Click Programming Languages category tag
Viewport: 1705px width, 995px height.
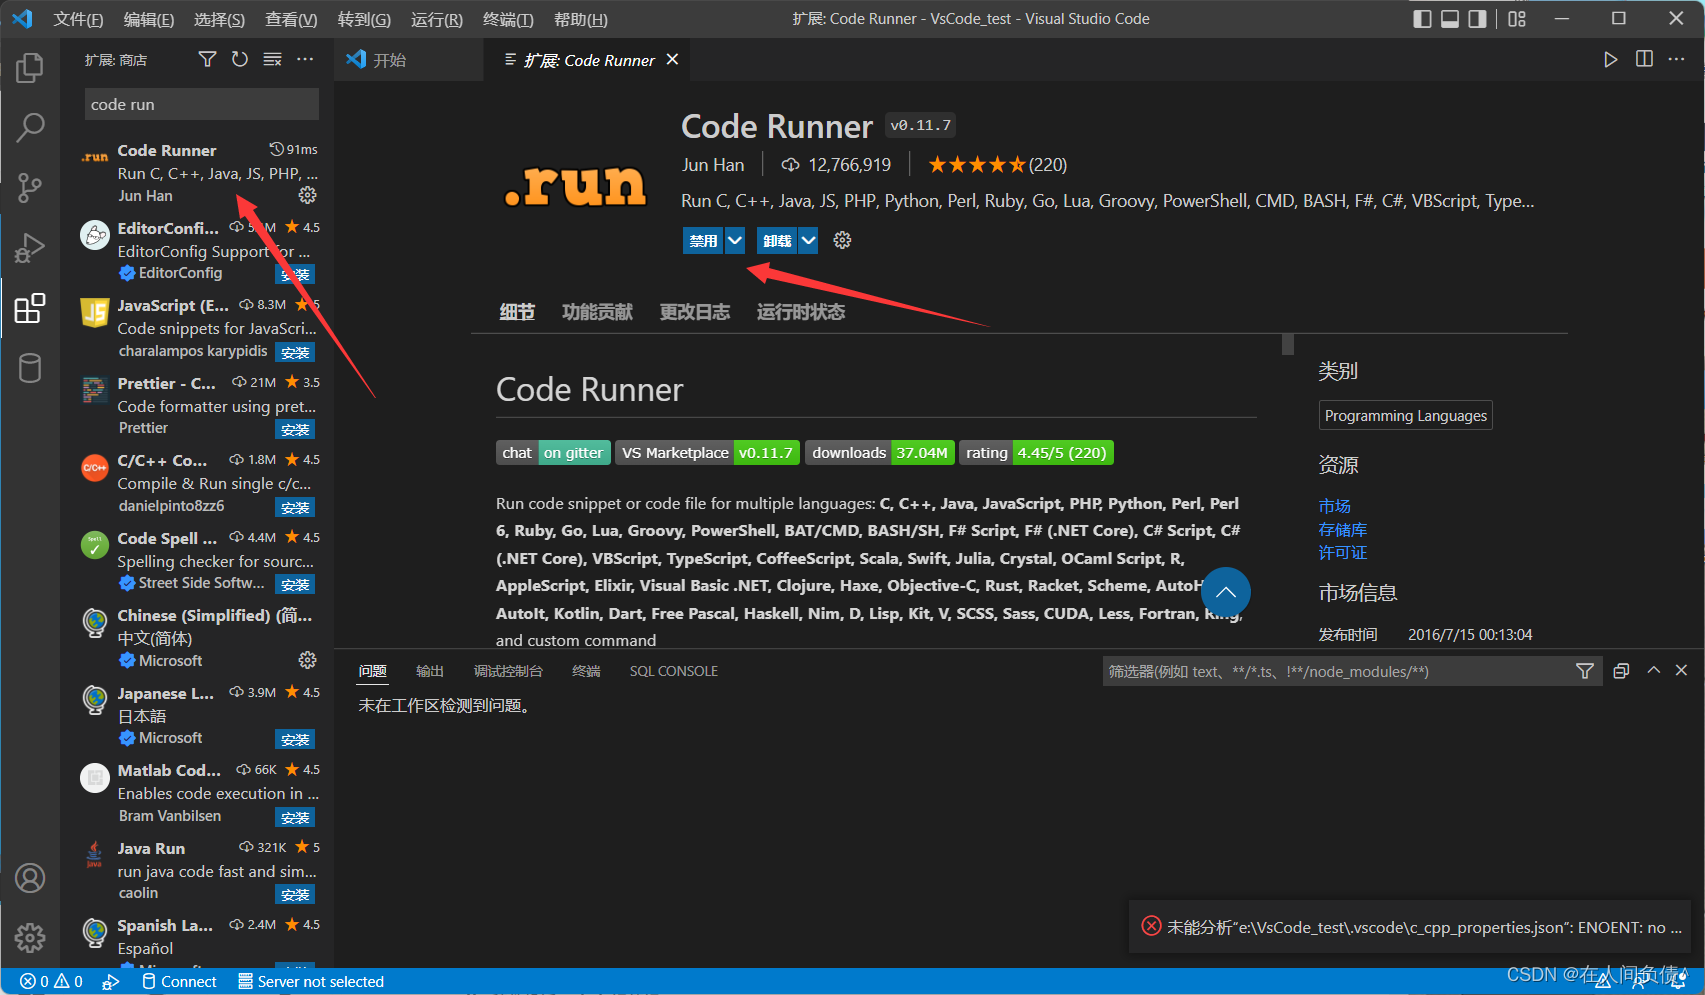pyautogui.click(x=1406, y=416)
